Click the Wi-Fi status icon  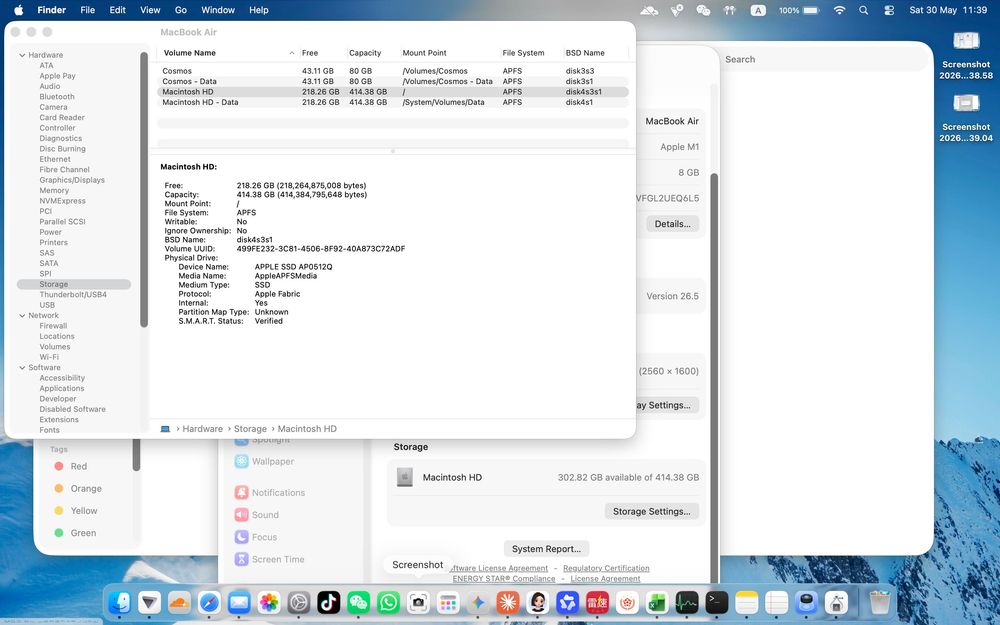(839, 10)
